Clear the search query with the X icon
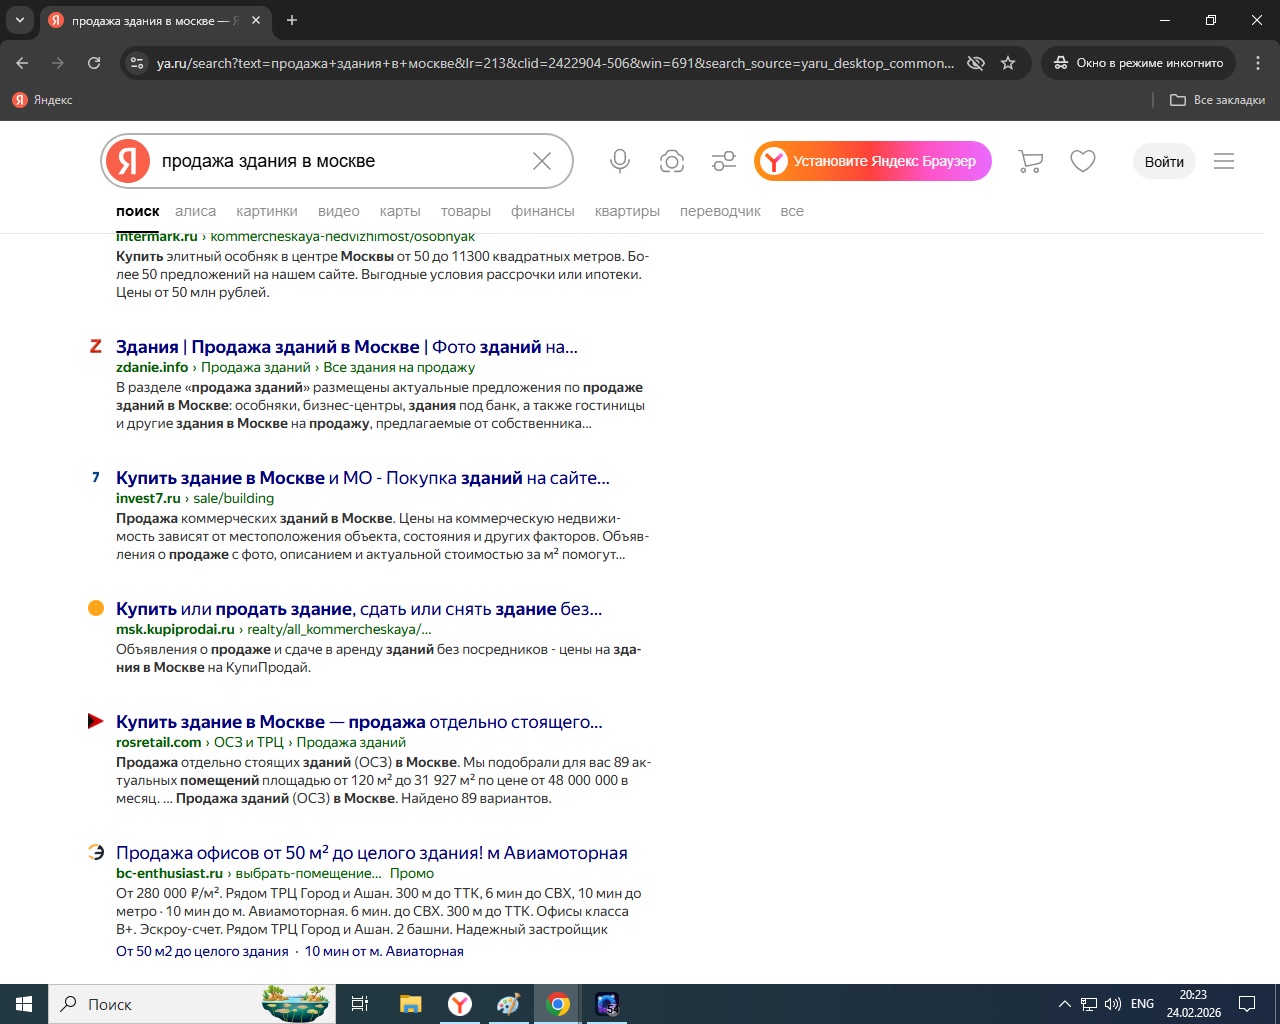Screen dimensions: 1280x1024 click(542, 161)
